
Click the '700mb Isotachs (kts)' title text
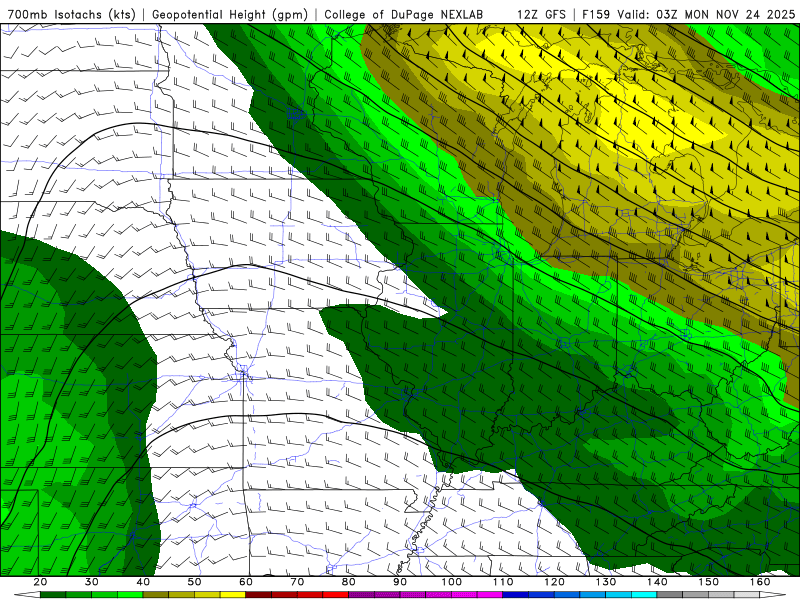(x=71, y=15)
